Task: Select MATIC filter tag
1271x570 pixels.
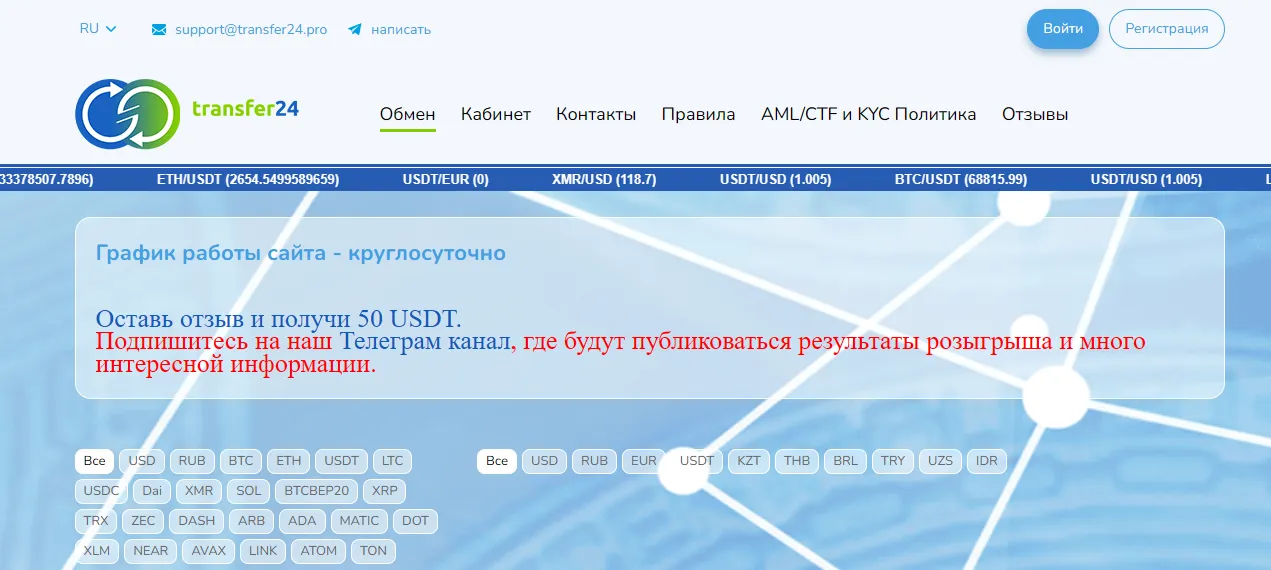Action: pos(359,521)
